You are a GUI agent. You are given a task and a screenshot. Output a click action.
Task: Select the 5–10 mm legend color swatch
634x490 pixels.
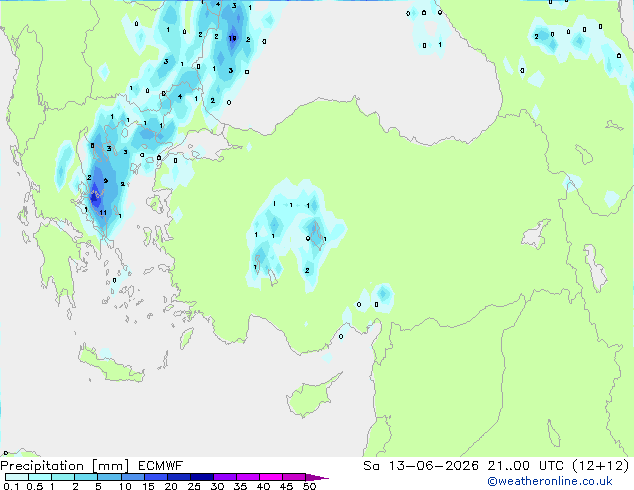pyautogui.click(x=109, y=477)
